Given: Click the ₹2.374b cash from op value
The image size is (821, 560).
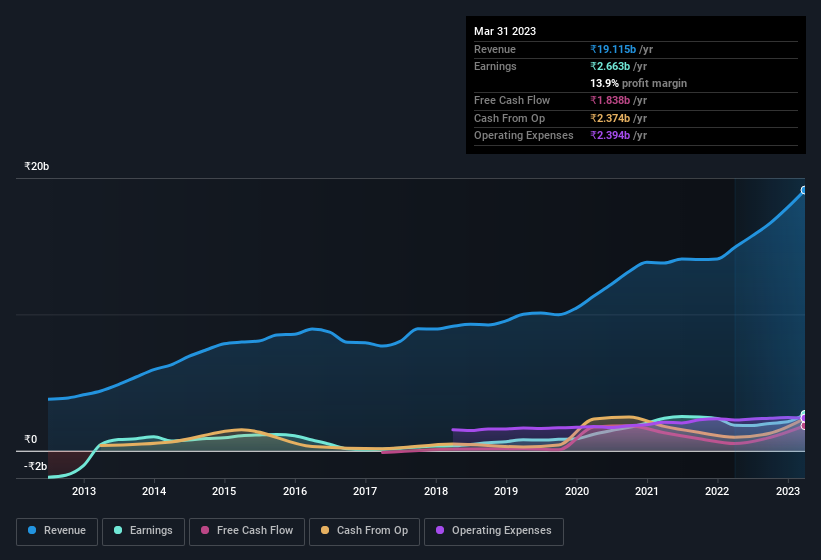Looking at the screenshot, I should pos(610,118).
